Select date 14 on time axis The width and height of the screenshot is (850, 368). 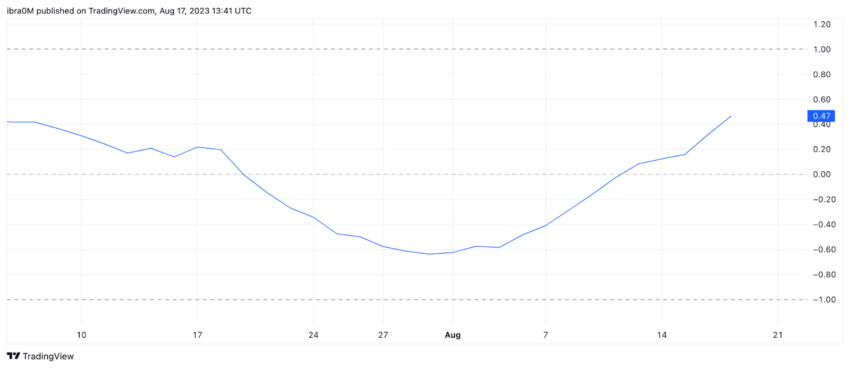661,335
